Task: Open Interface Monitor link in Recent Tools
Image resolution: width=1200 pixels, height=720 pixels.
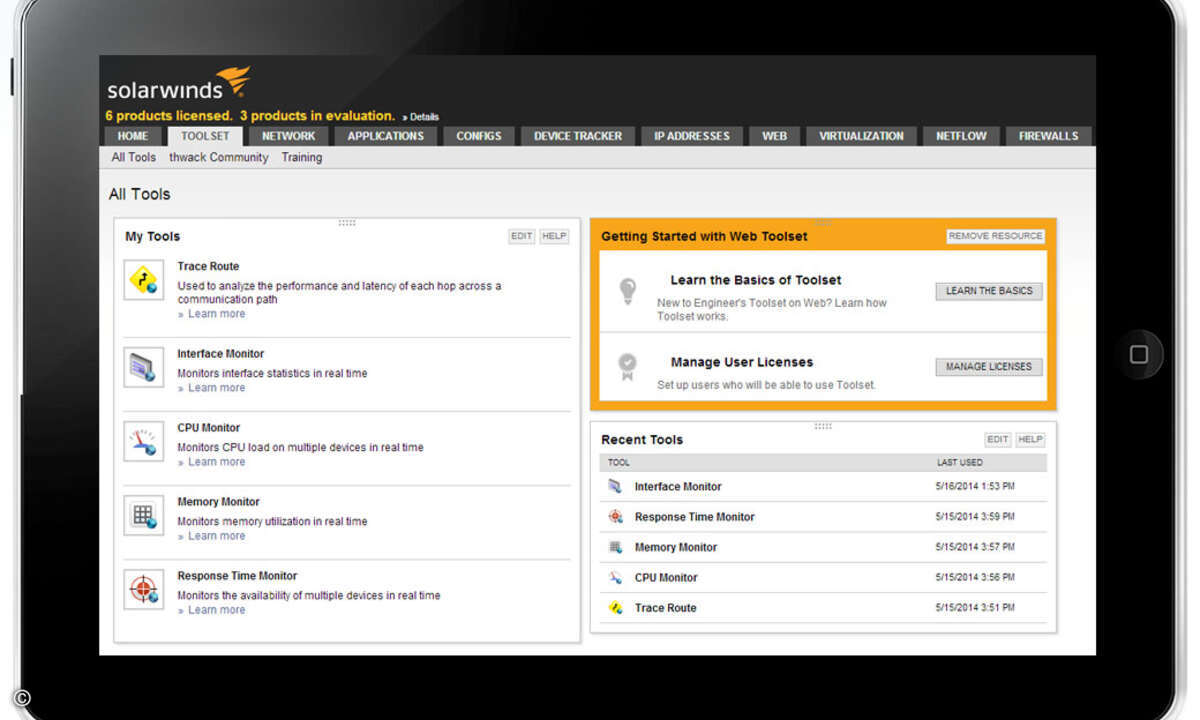Action: click(678, 487)
